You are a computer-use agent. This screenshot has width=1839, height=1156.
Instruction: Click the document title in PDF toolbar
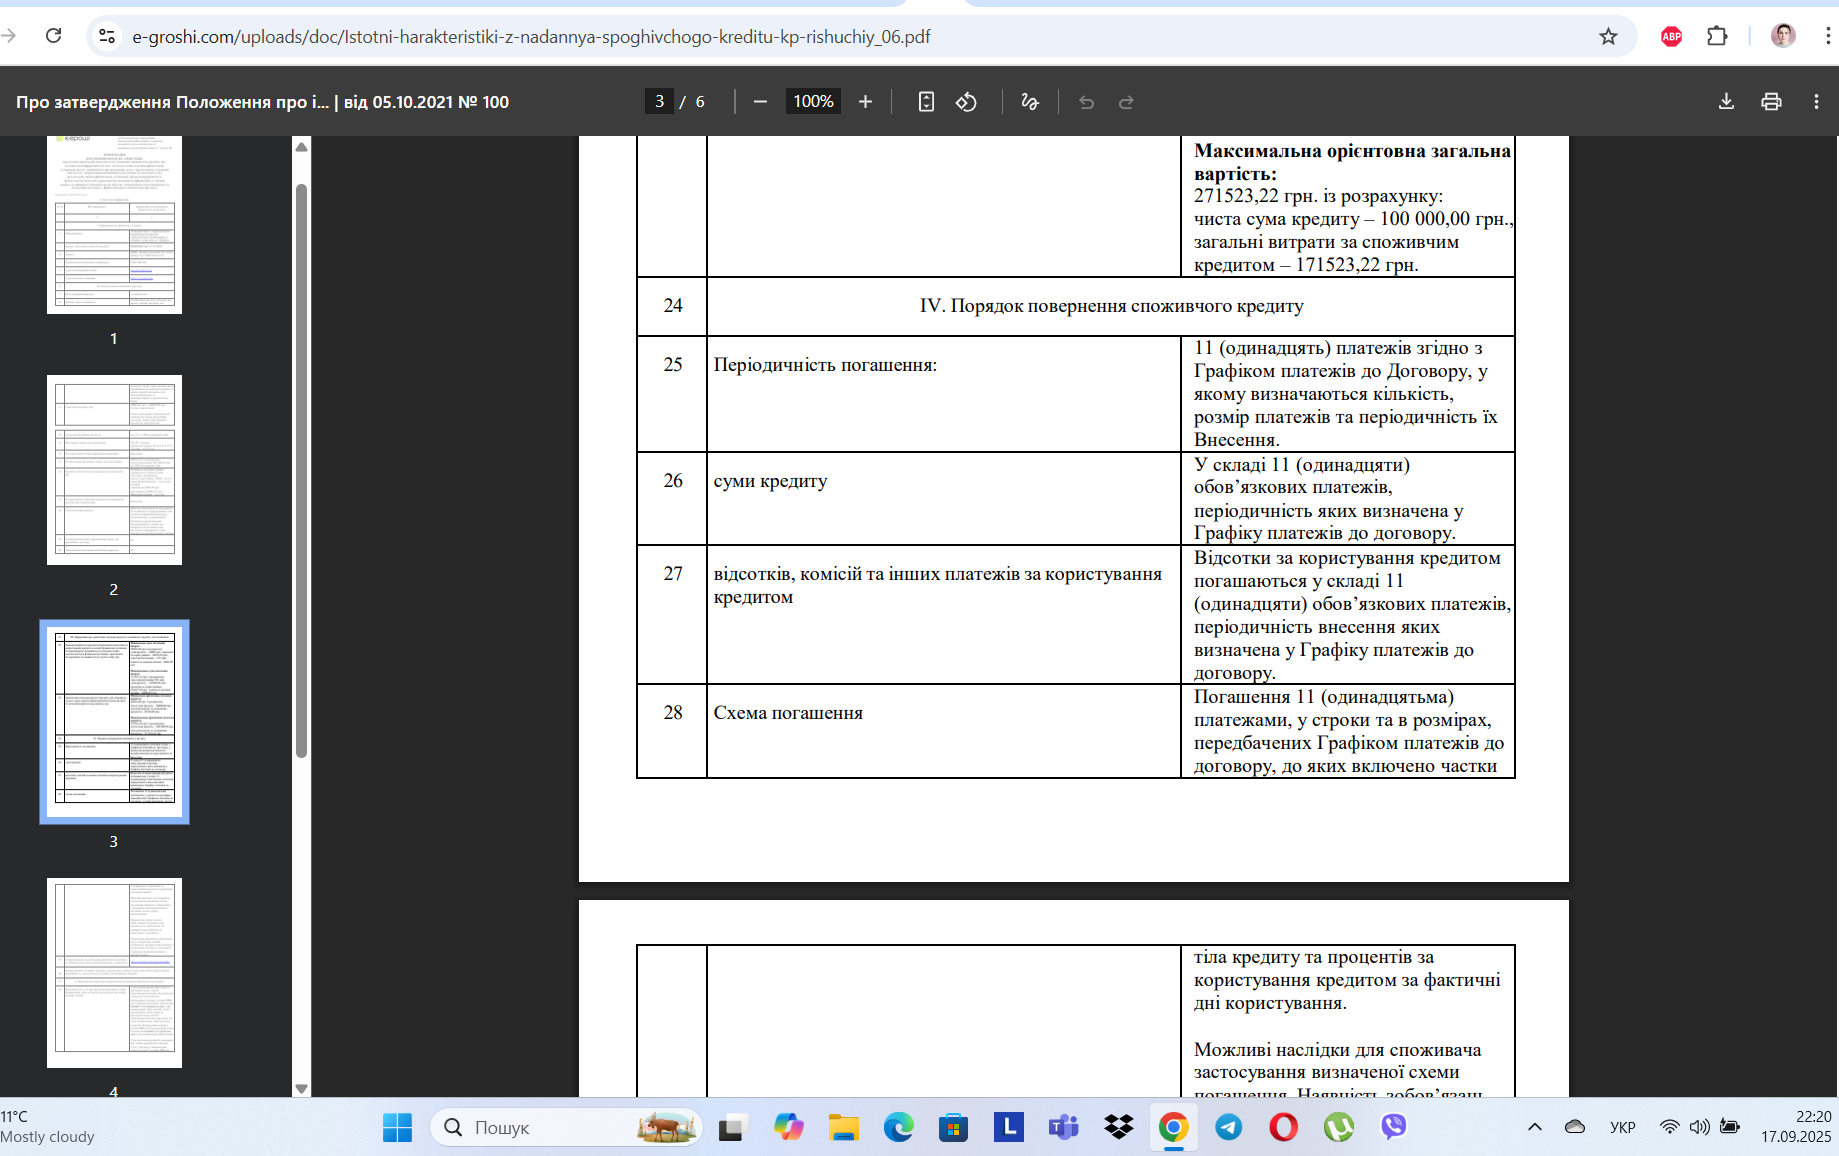pos(262,102)
